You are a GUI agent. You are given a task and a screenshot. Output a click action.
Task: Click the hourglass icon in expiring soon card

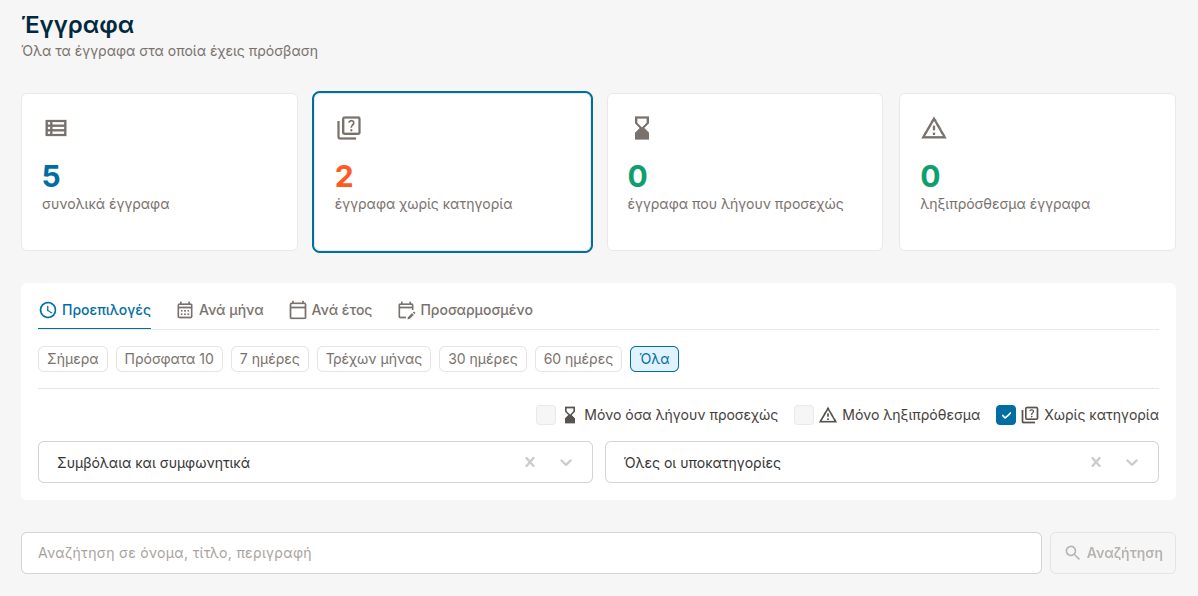642,128
